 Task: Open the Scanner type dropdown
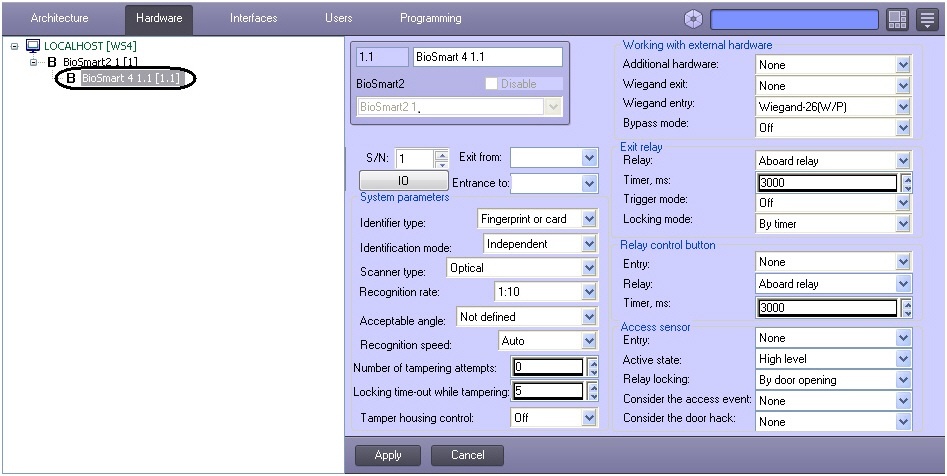(x=522, y=268)
